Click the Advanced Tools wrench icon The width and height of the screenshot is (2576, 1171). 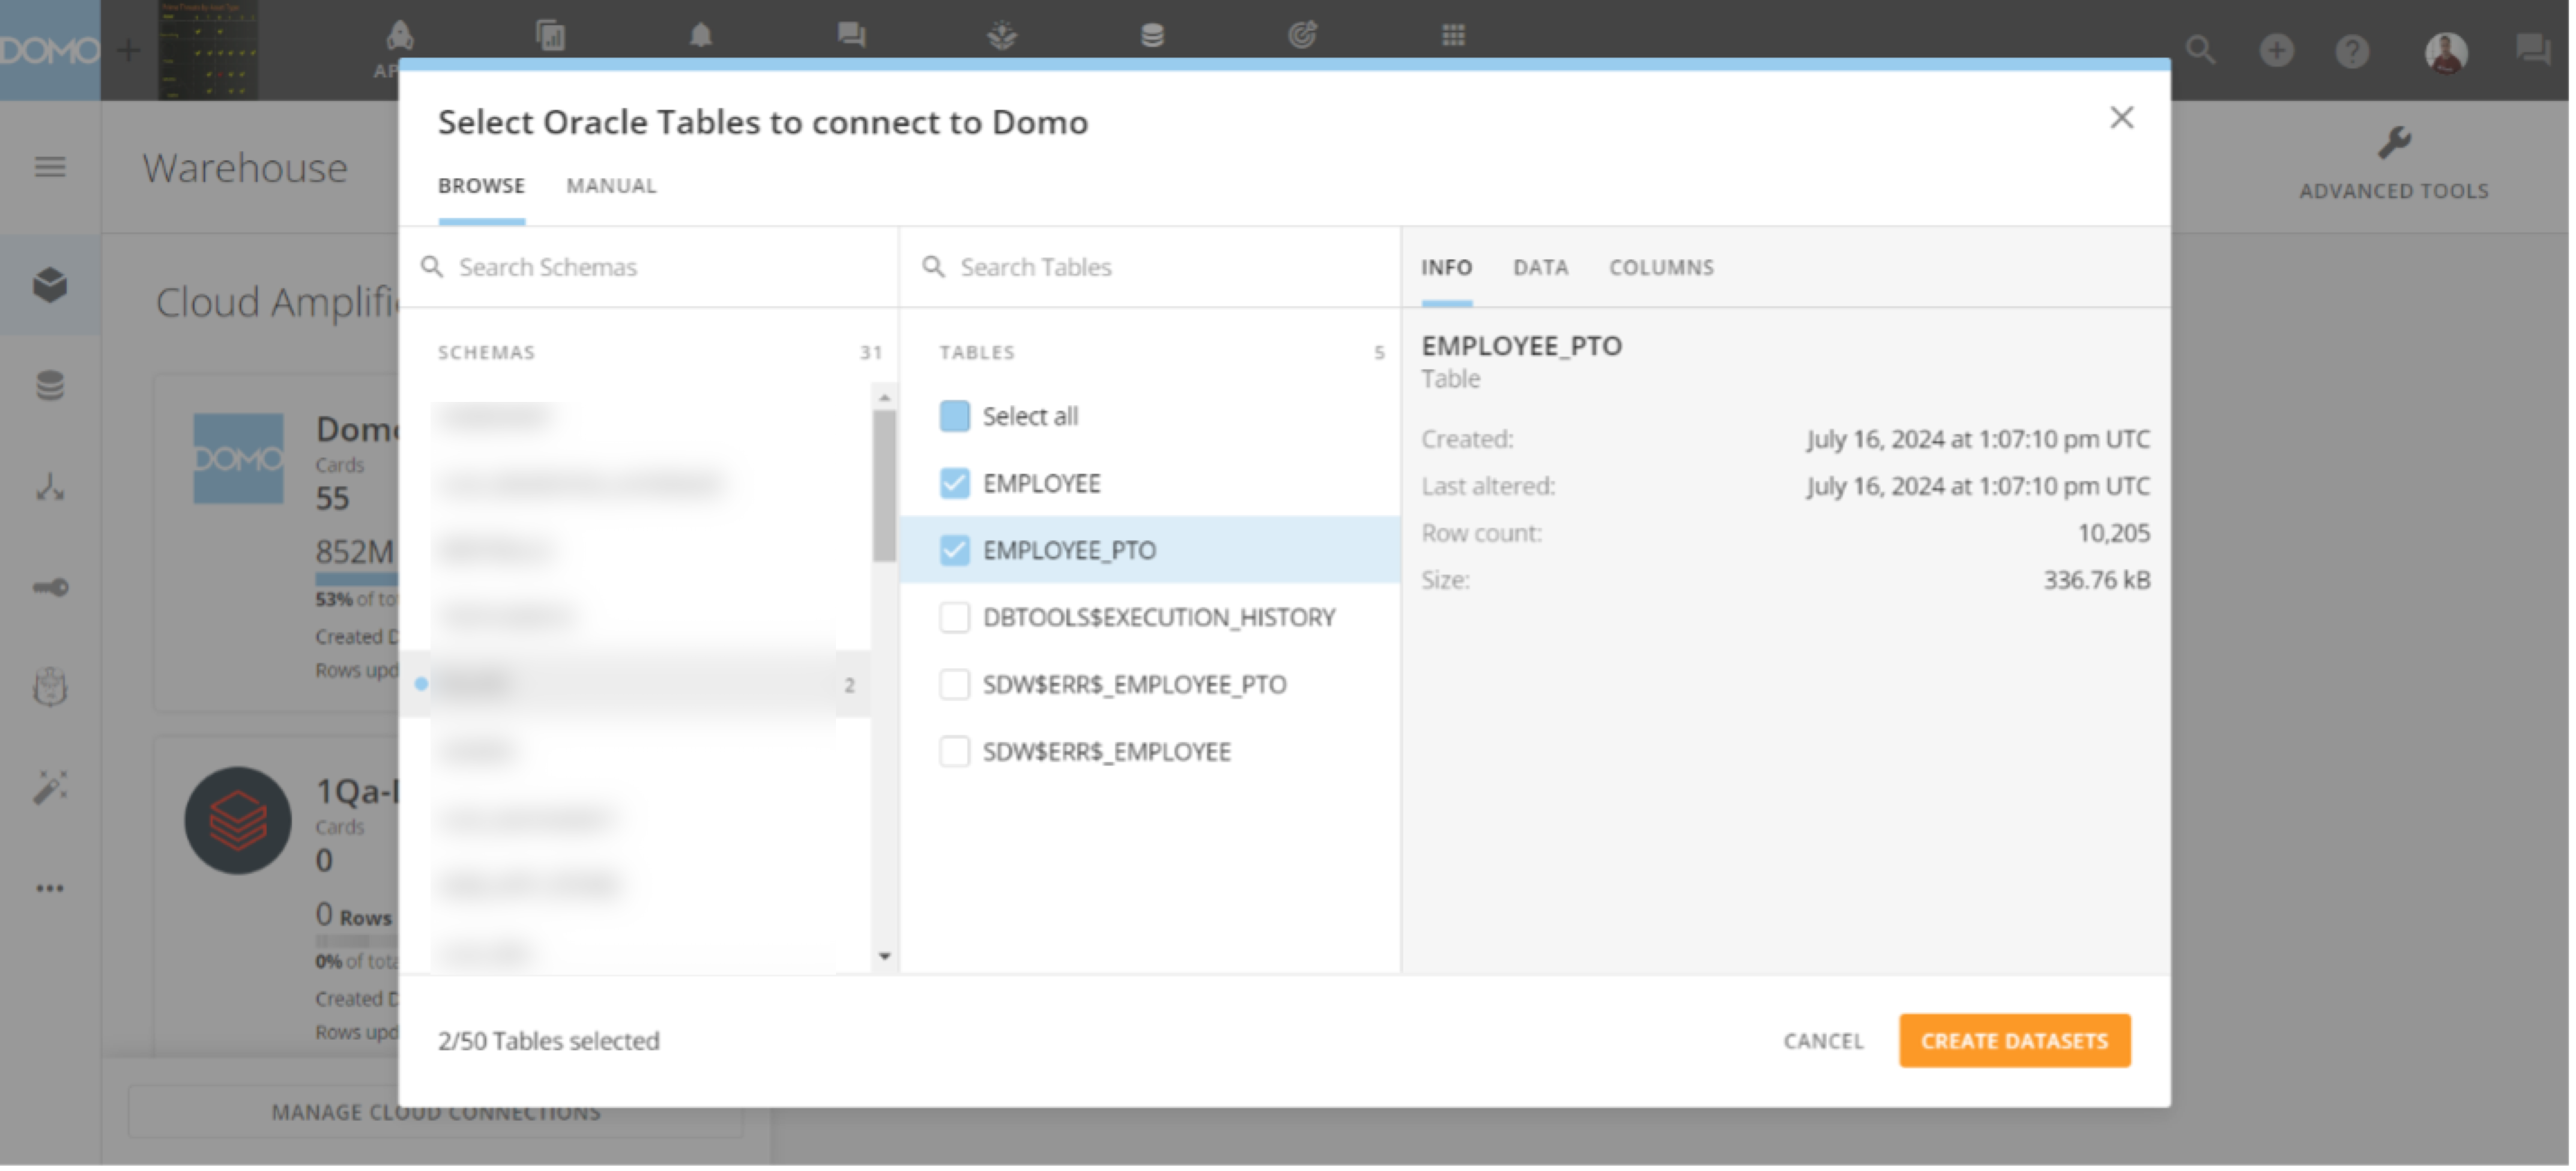2394,143
